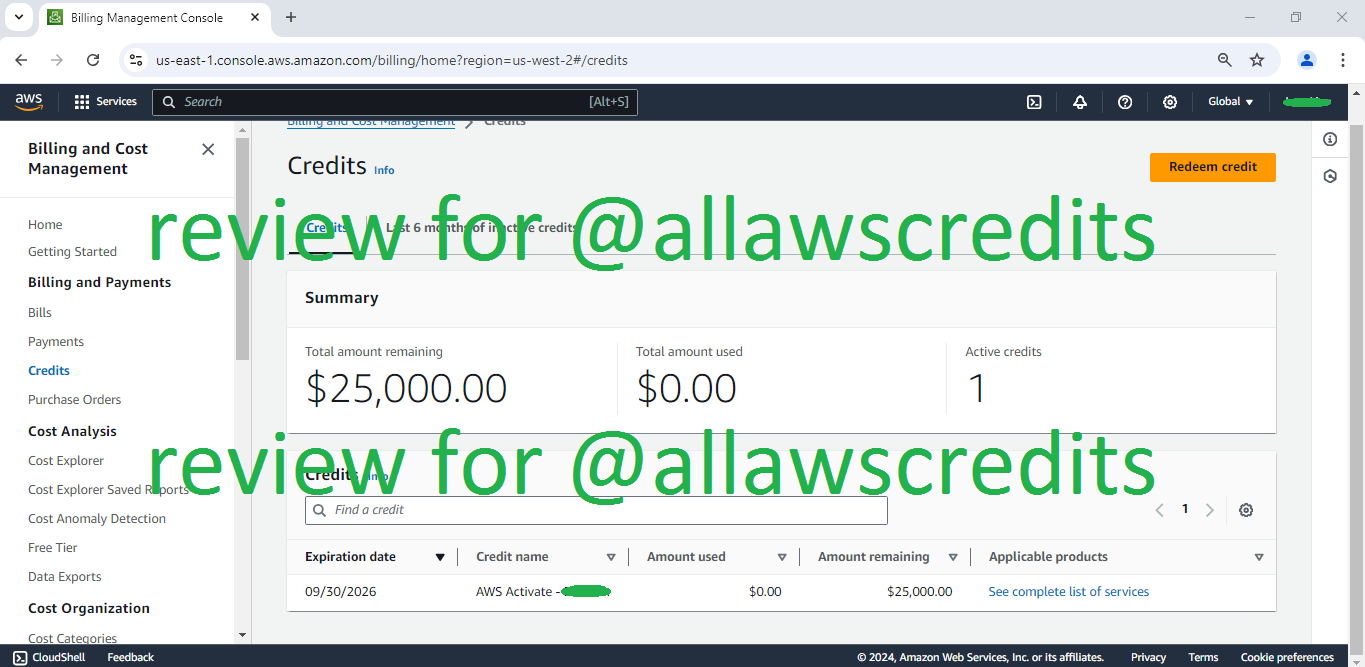The width and height of the screenshot is (1365, 667).
Task: Click the Redeem credit button
Action: coord(1212,167)
